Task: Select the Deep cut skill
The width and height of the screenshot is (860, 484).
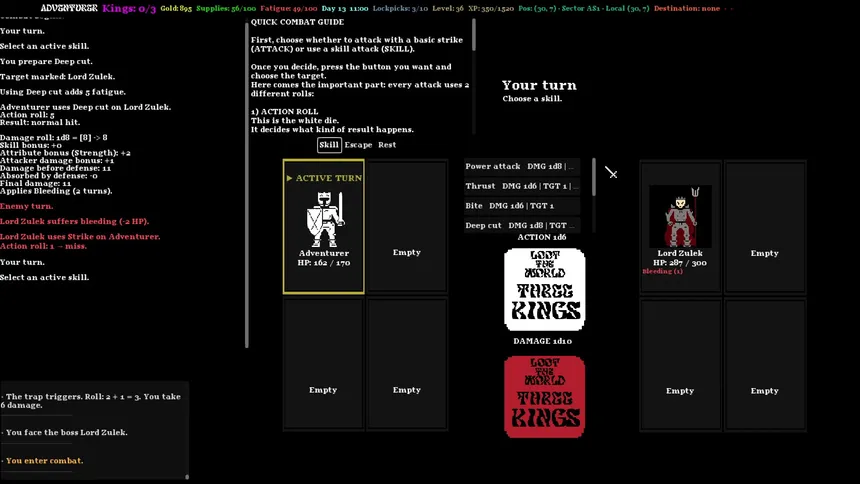Action: click(x=522, y=226)
